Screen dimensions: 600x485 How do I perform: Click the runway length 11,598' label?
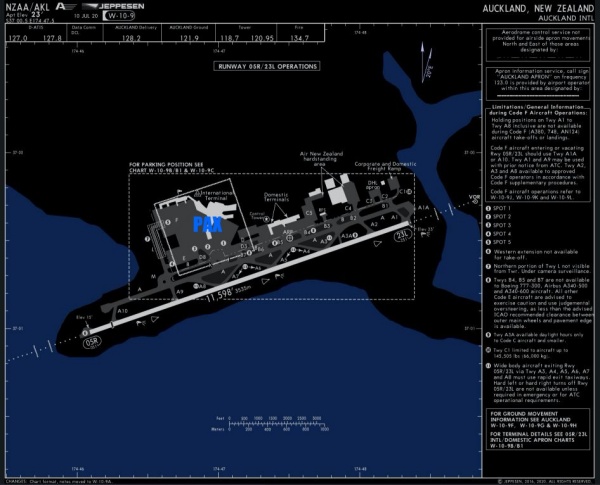pos(226,294)
